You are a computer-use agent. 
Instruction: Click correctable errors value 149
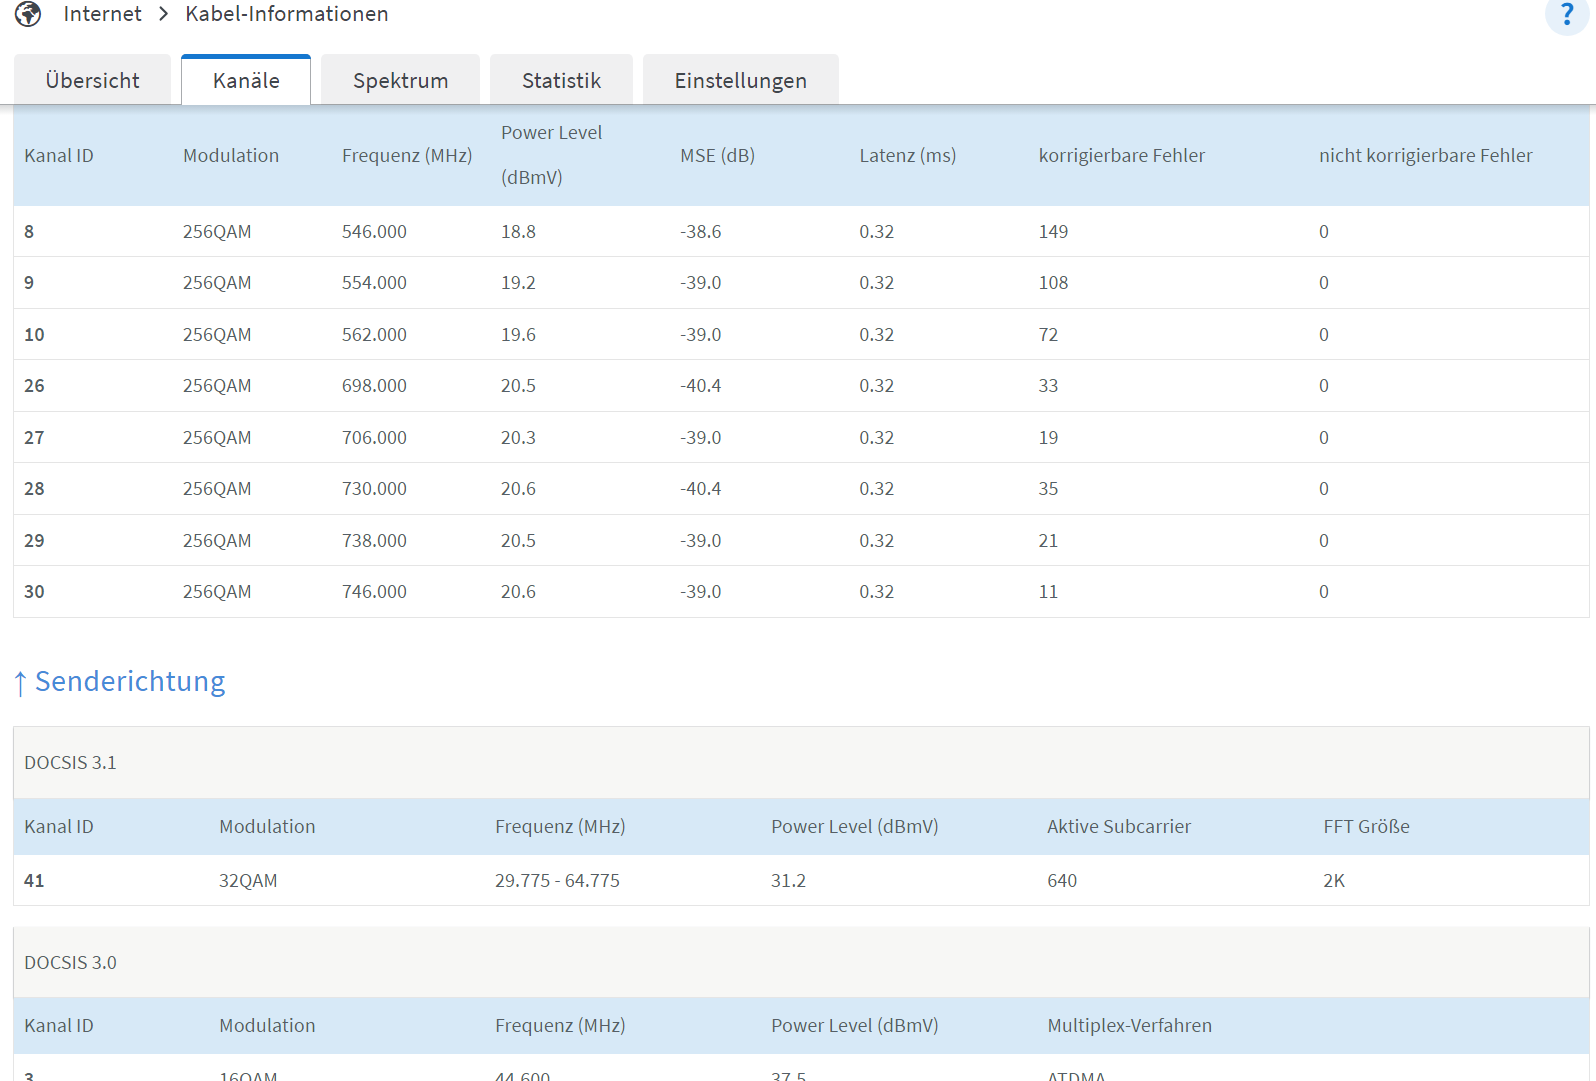click(x=1053, y=231)
